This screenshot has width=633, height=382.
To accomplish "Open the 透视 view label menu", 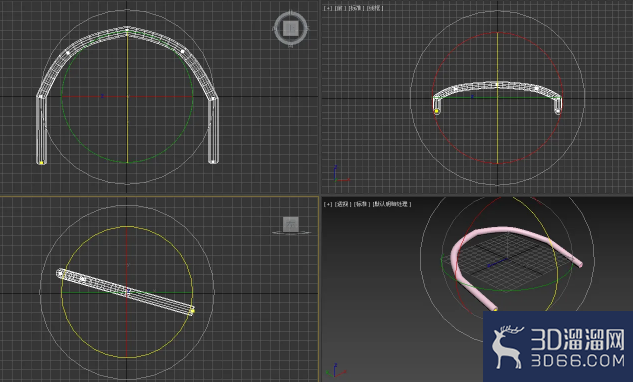I will [342, 204].
